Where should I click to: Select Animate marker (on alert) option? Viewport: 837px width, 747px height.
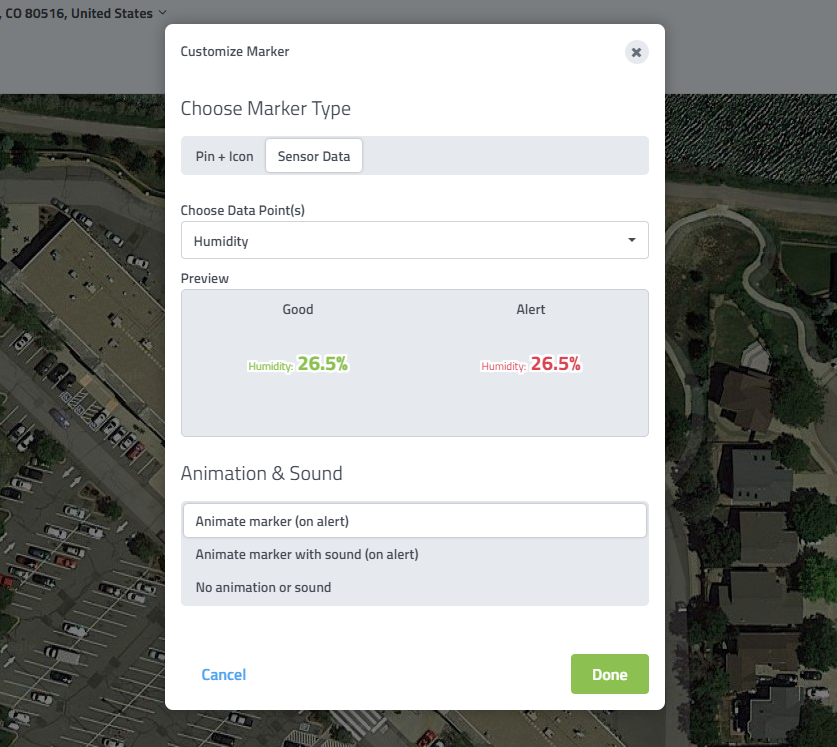[x=414, y=521]
